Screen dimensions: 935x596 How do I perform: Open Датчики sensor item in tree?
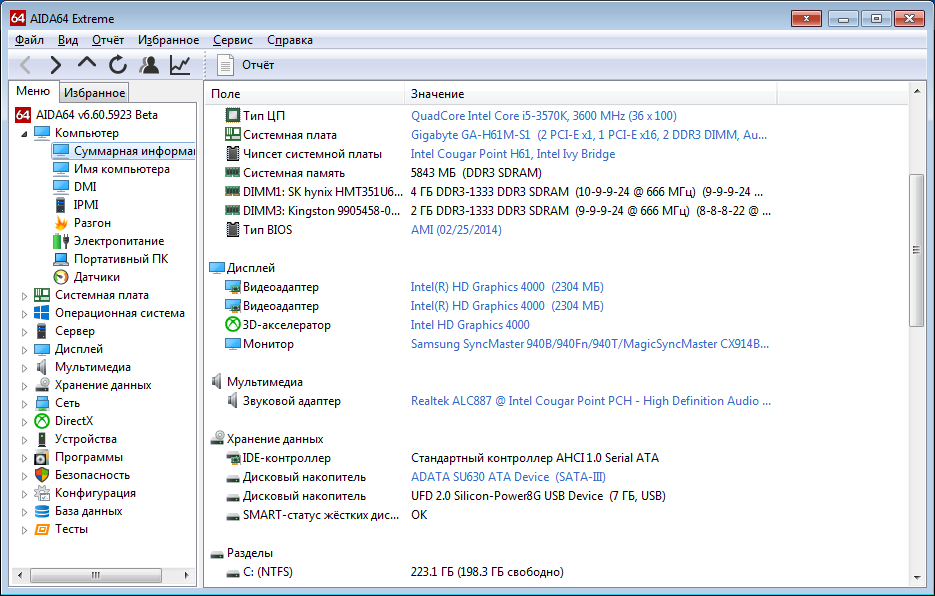[x=96, y=277]
